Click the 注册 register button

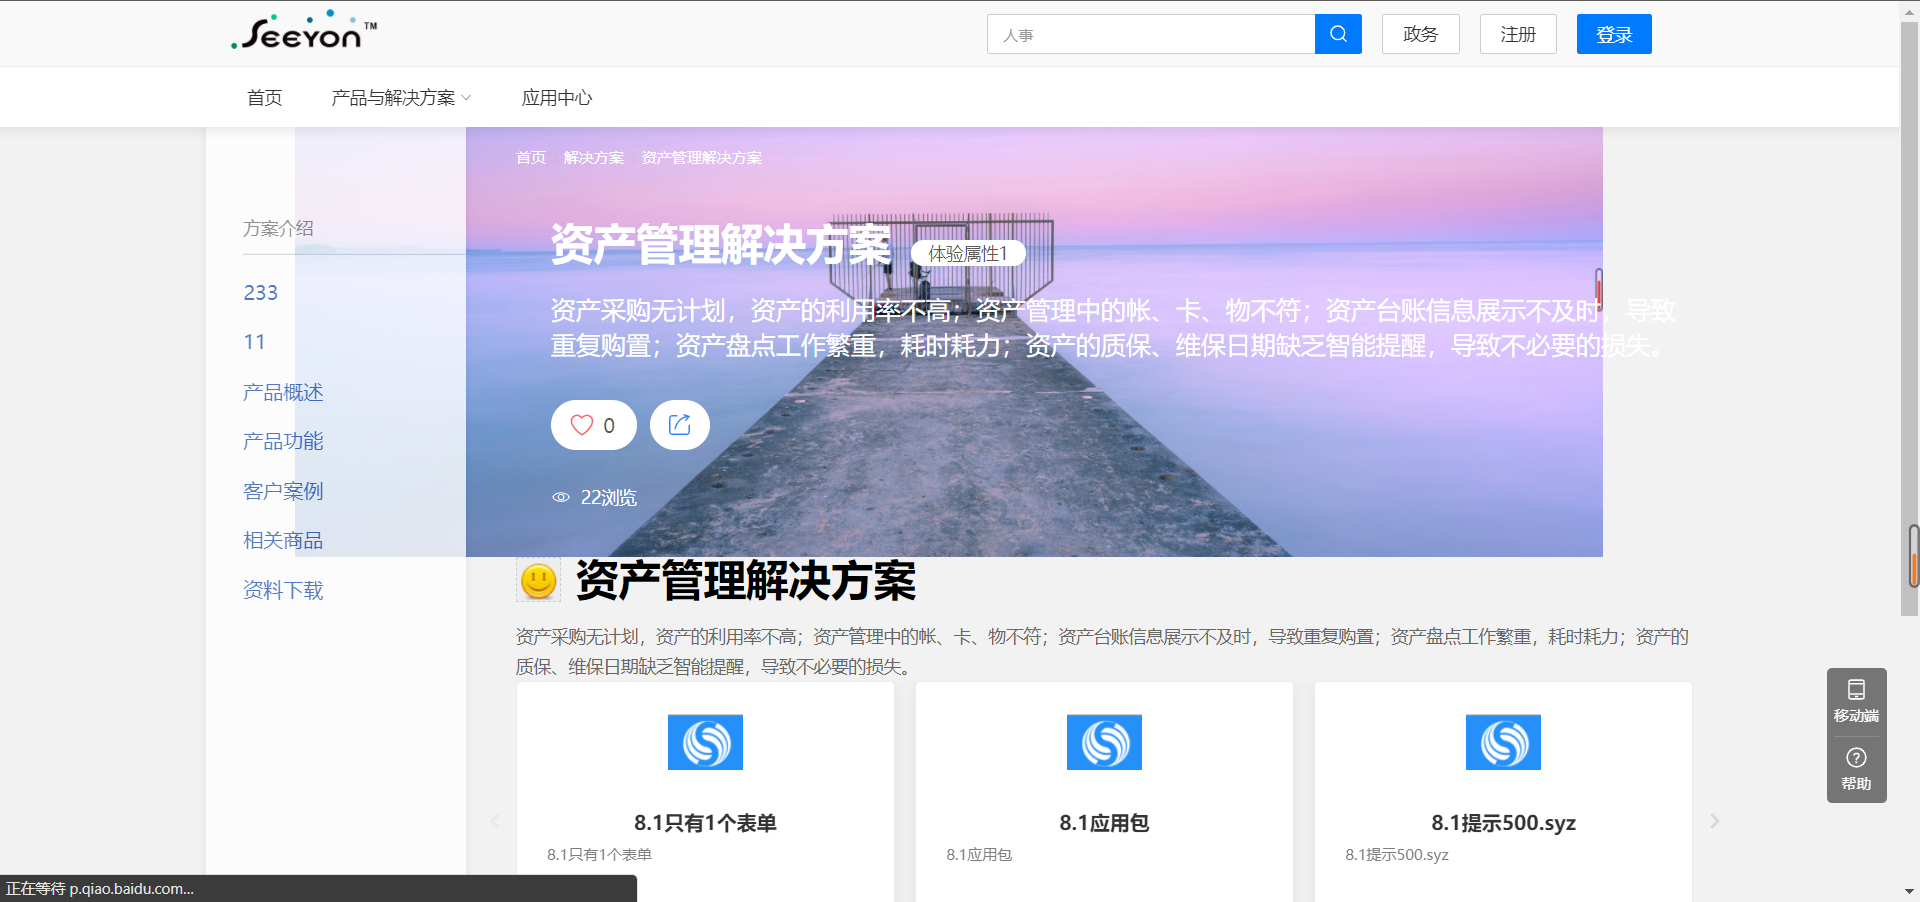[1518, 34]
